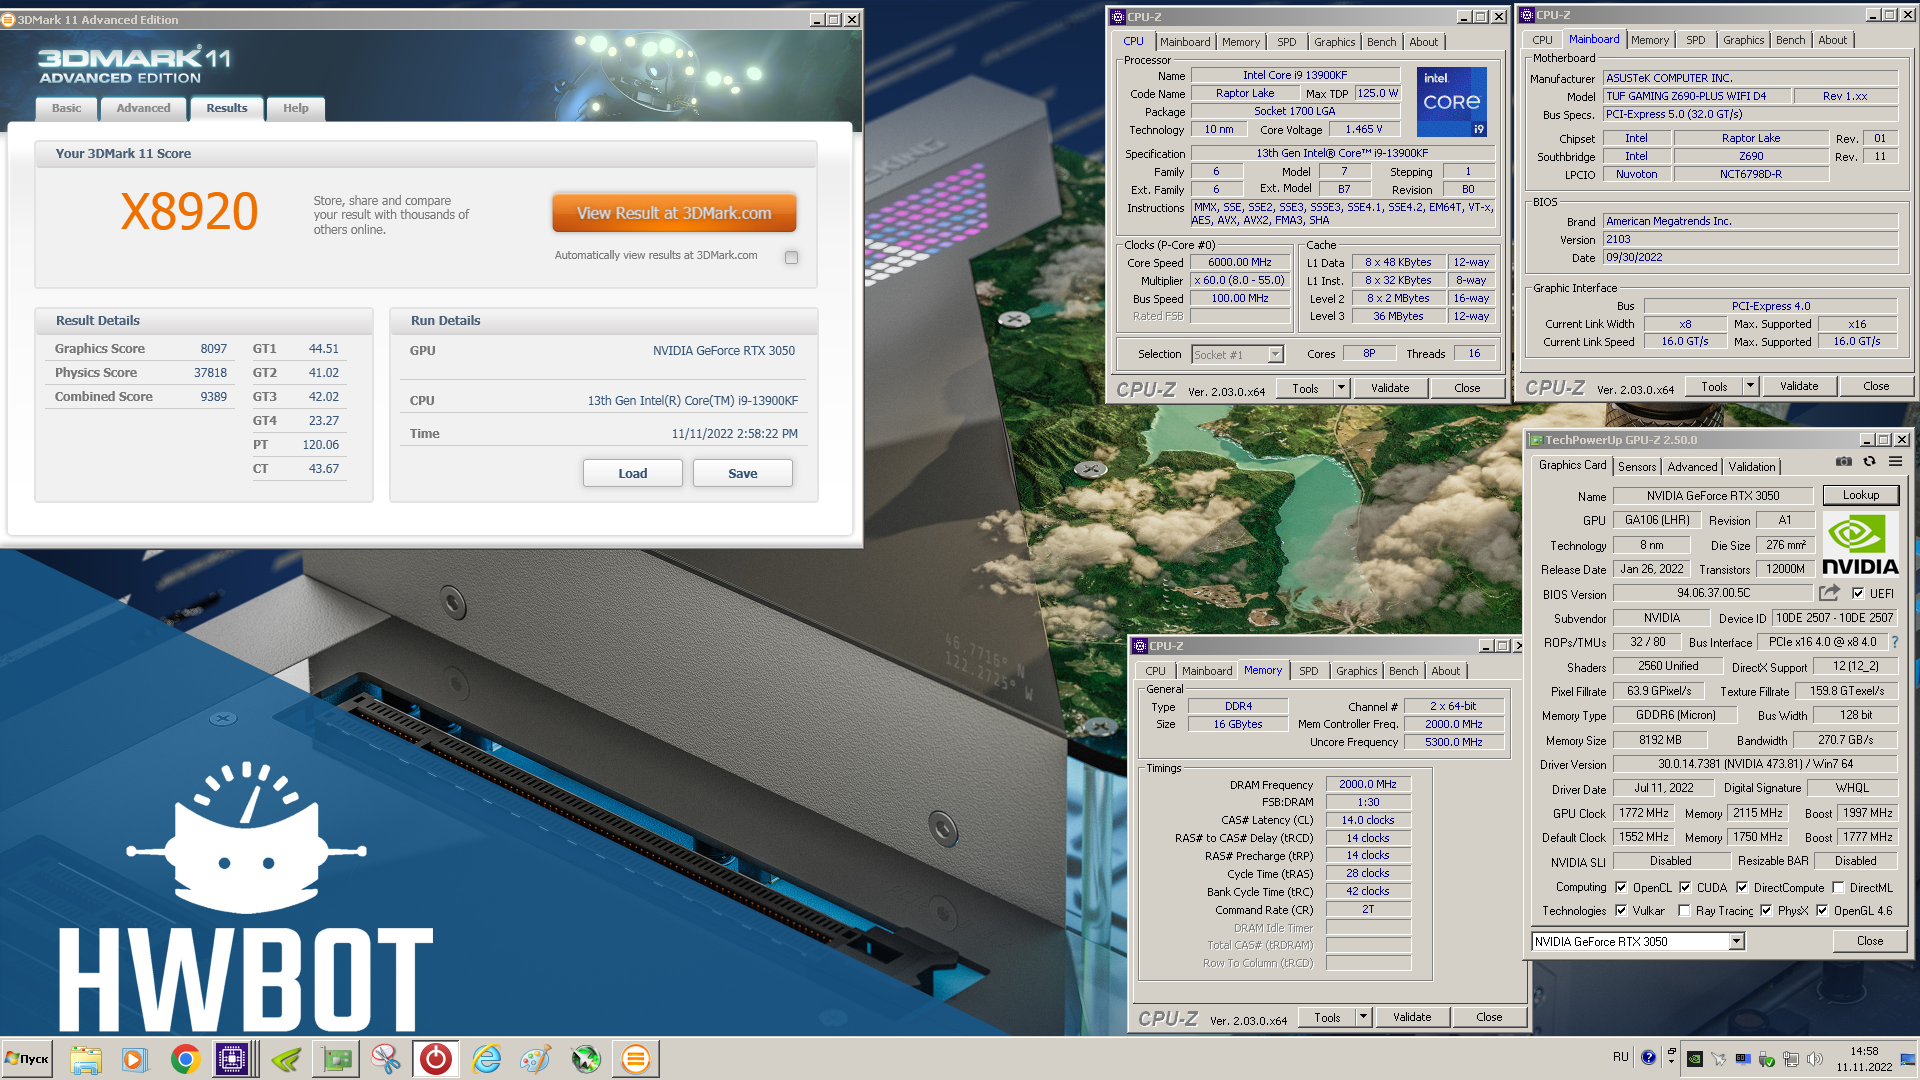Open the Help tab in 3DMark 11

point(295,108)
